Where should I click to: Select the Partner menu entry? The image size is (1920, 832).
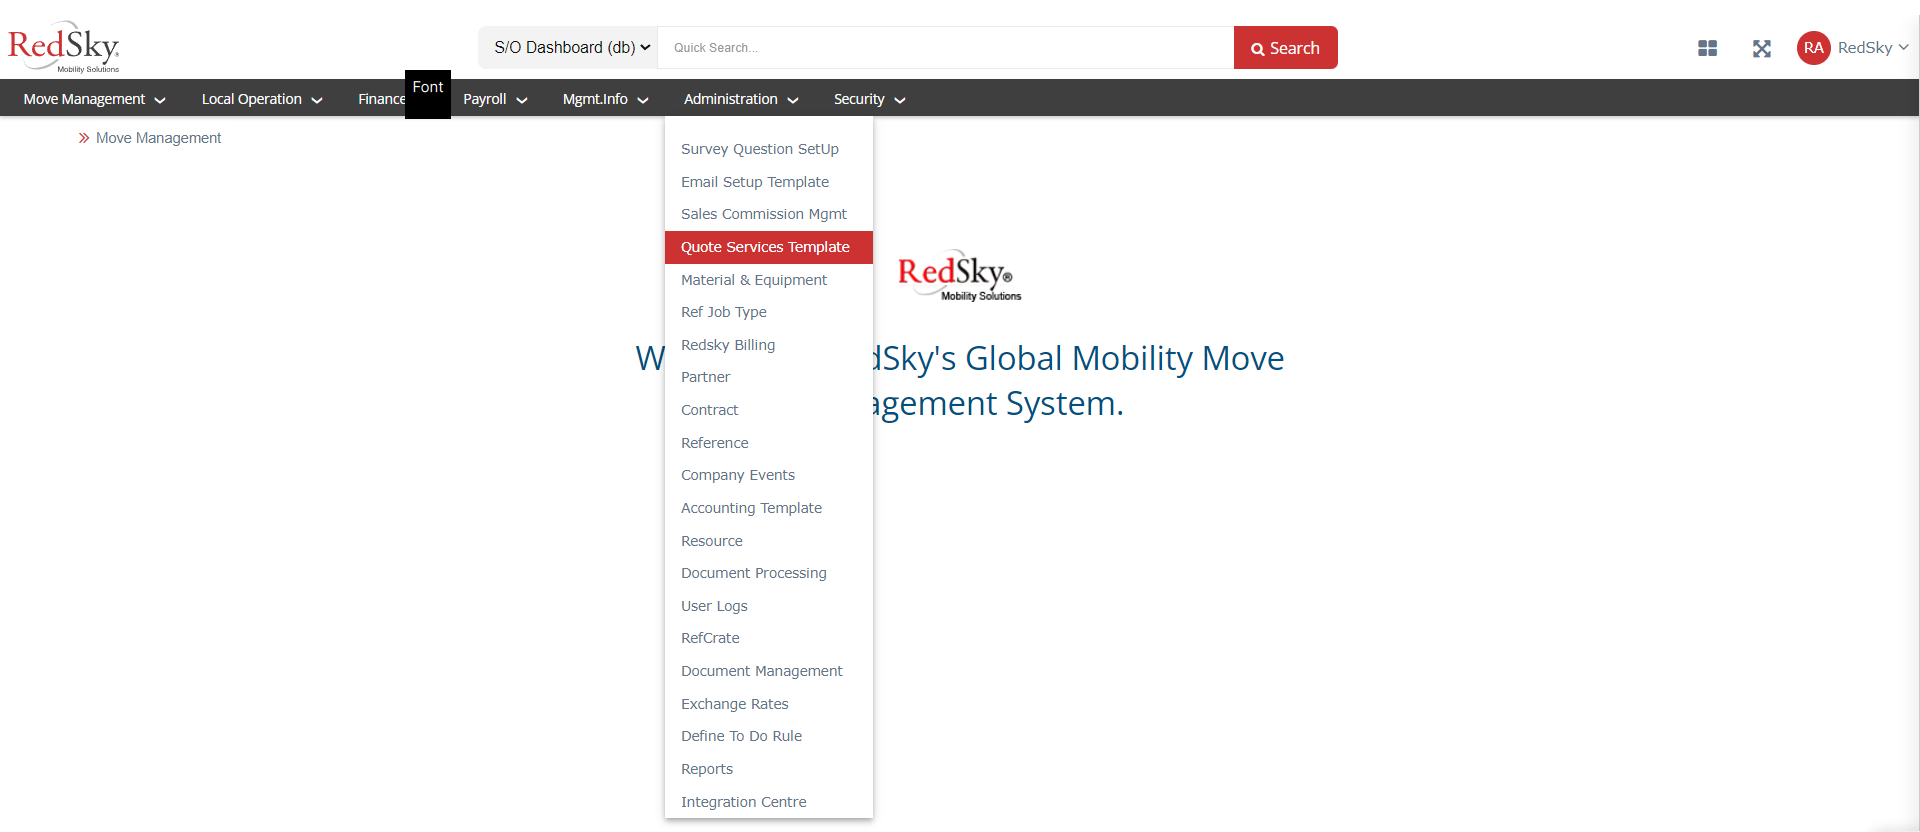768,377
